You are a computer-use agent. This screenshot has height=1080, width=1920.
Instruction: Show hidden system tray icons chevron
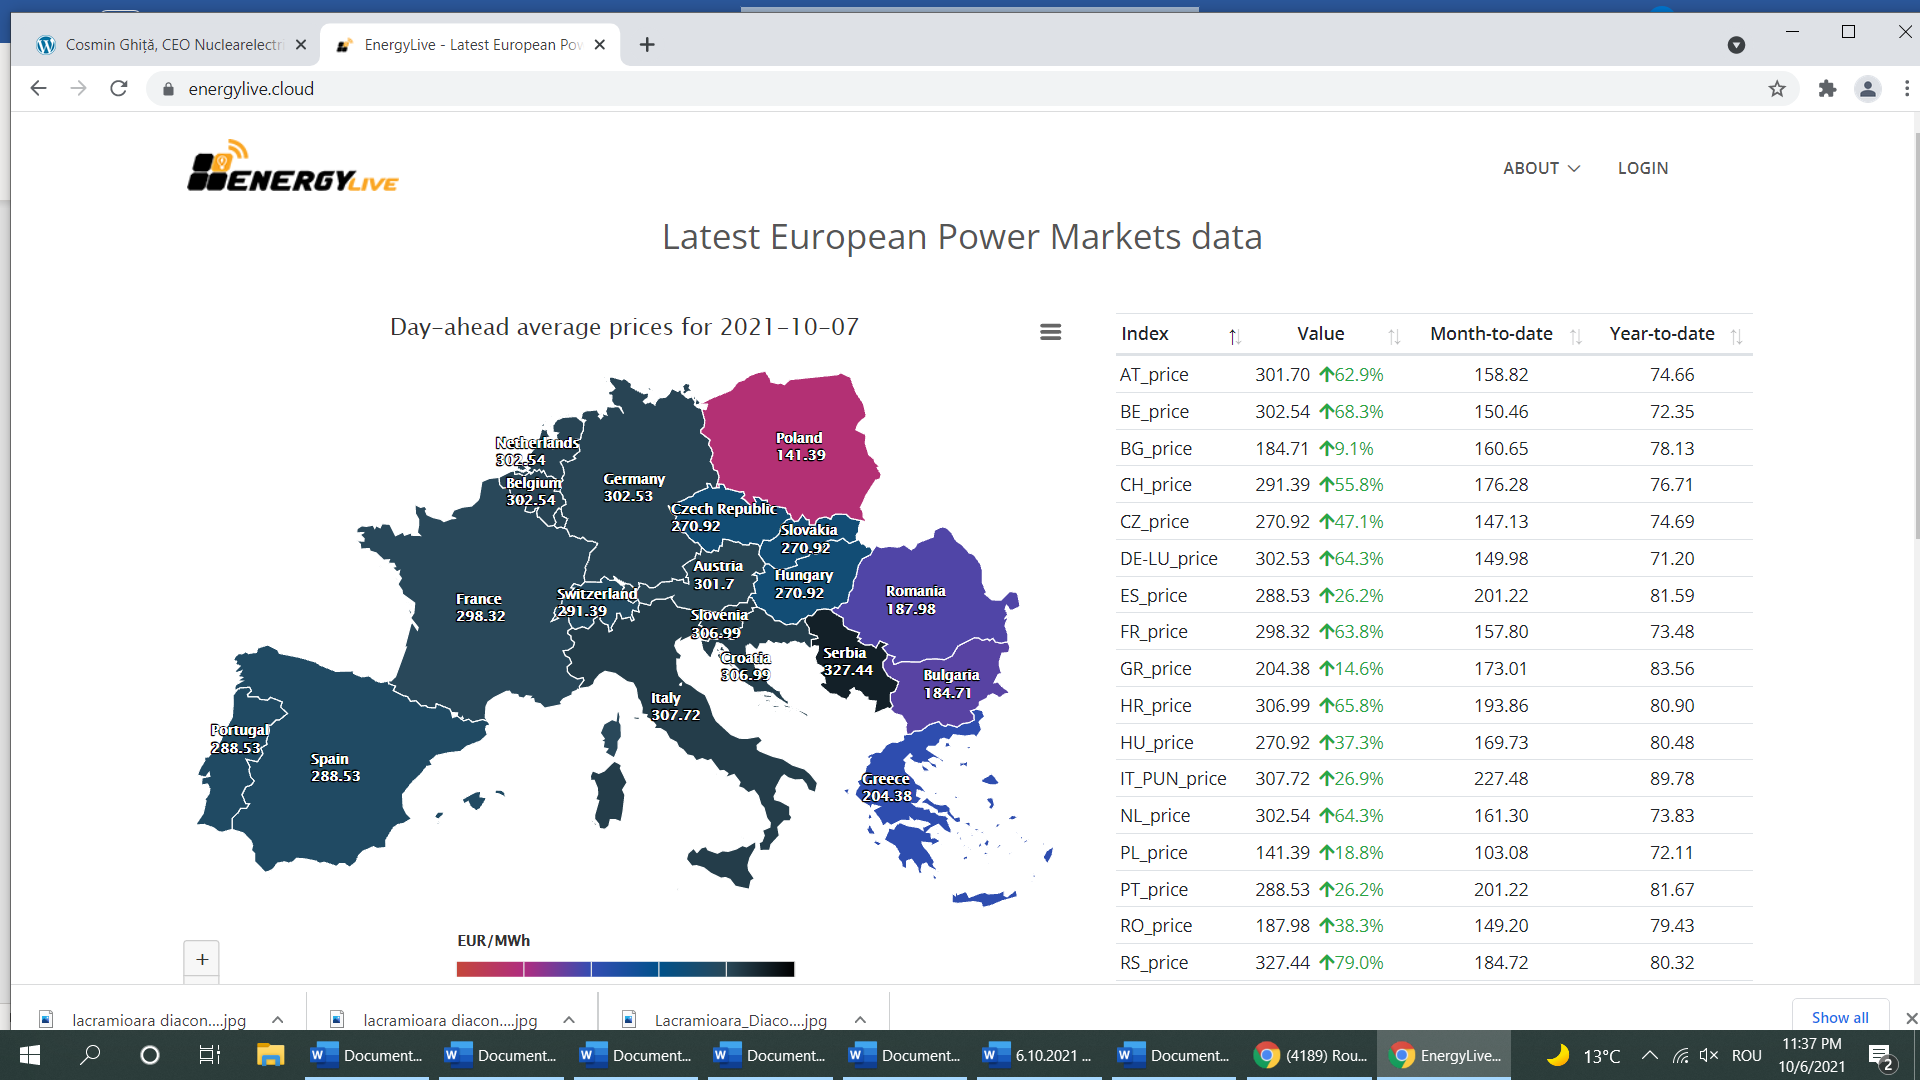click(x=1650, y=1055)
